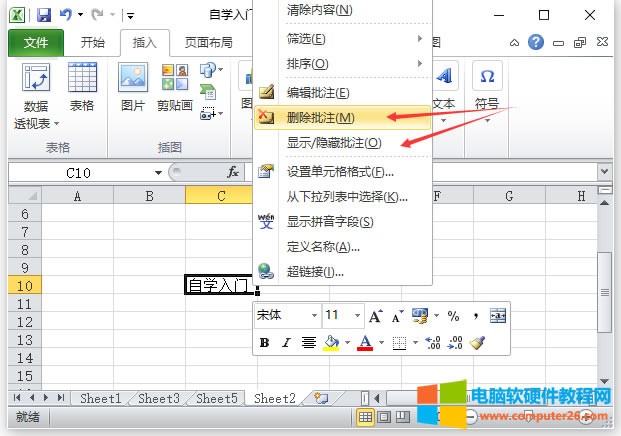Choose 清除内容(N) in context menu
The height and width of the screenshot is (436, 621).
(x=342, y=10)
